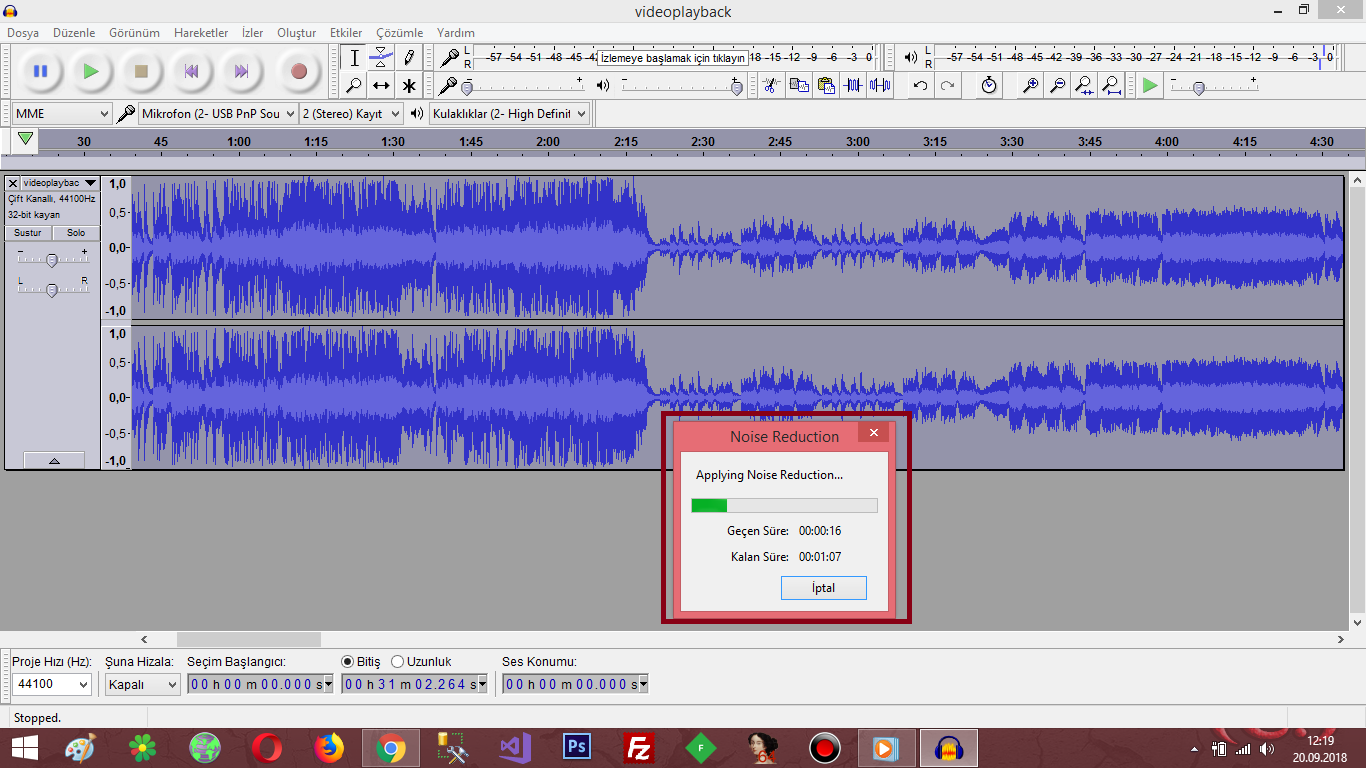The width and height of the screenshot is (1366, 768).
Task: Open the Seçim Başlangıcı time format arrow
Action: 328,684
